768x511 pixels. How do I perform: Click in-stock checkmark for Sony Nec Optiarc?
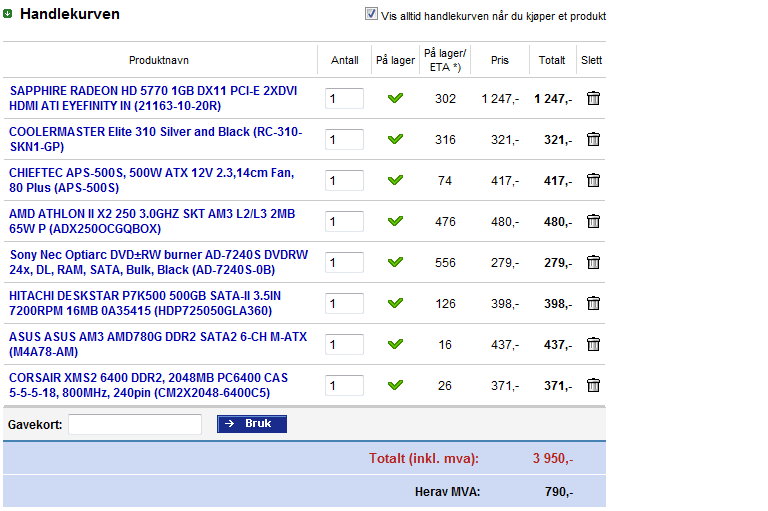395,262
